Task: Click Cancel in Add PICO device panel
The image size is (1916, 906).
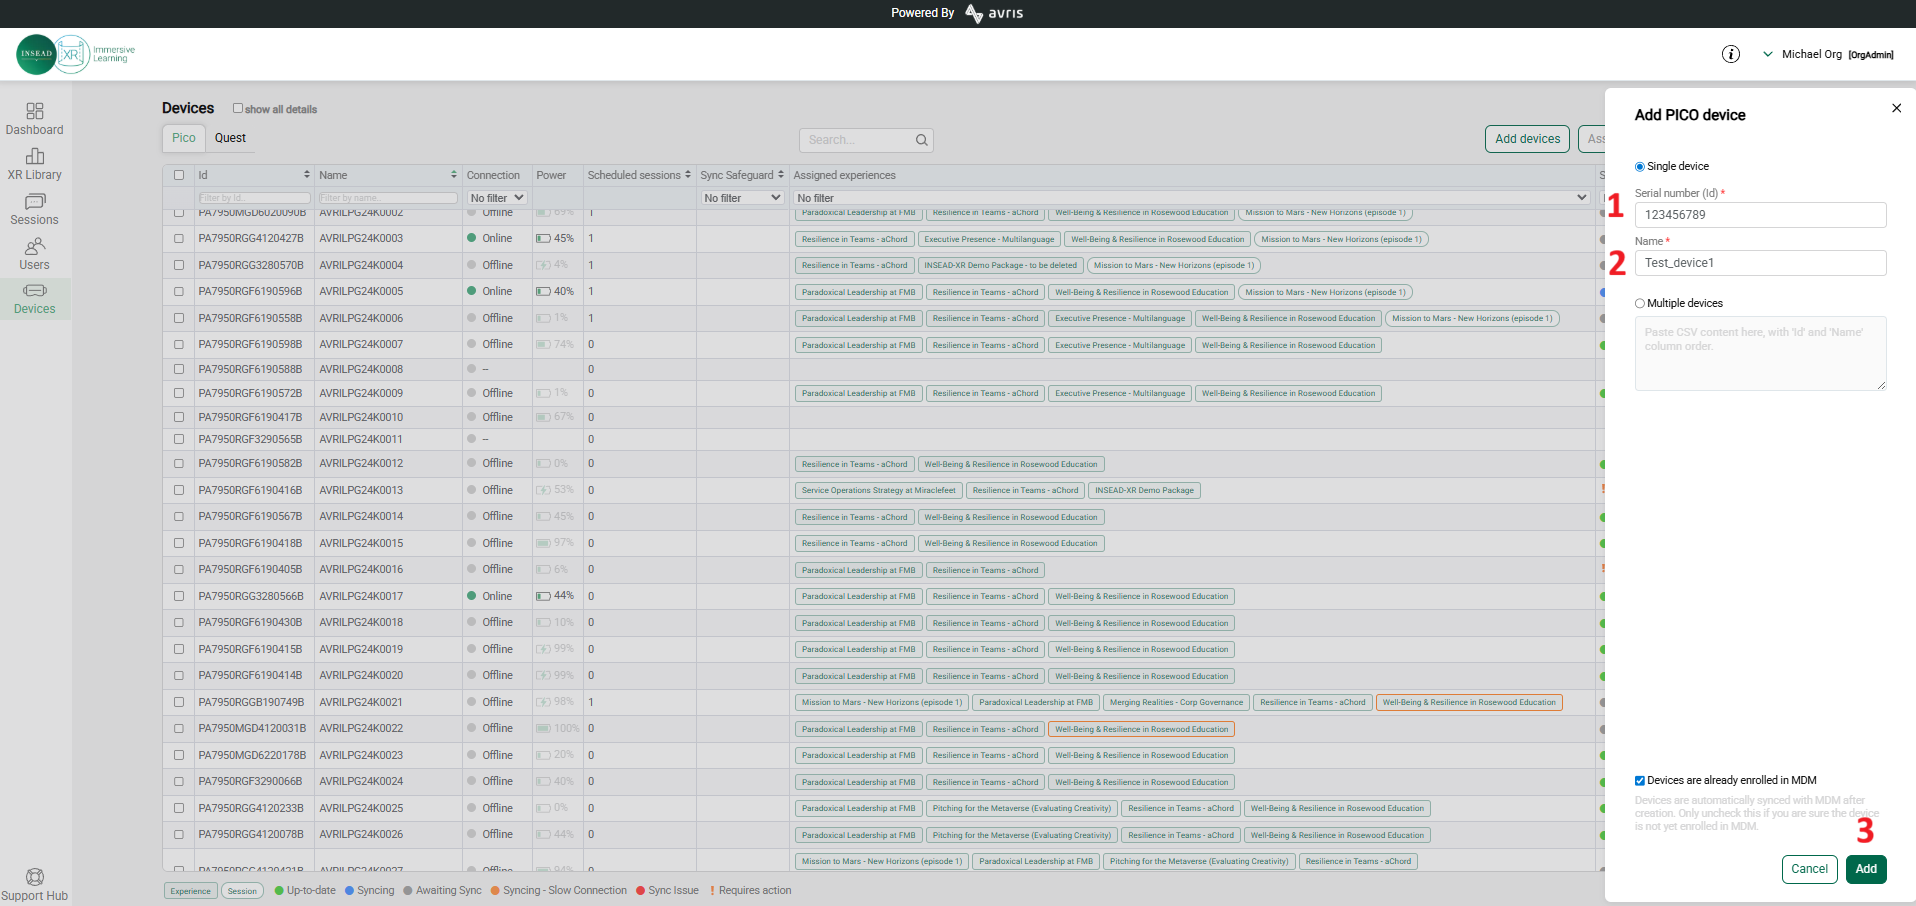Action: point(1809,869)
